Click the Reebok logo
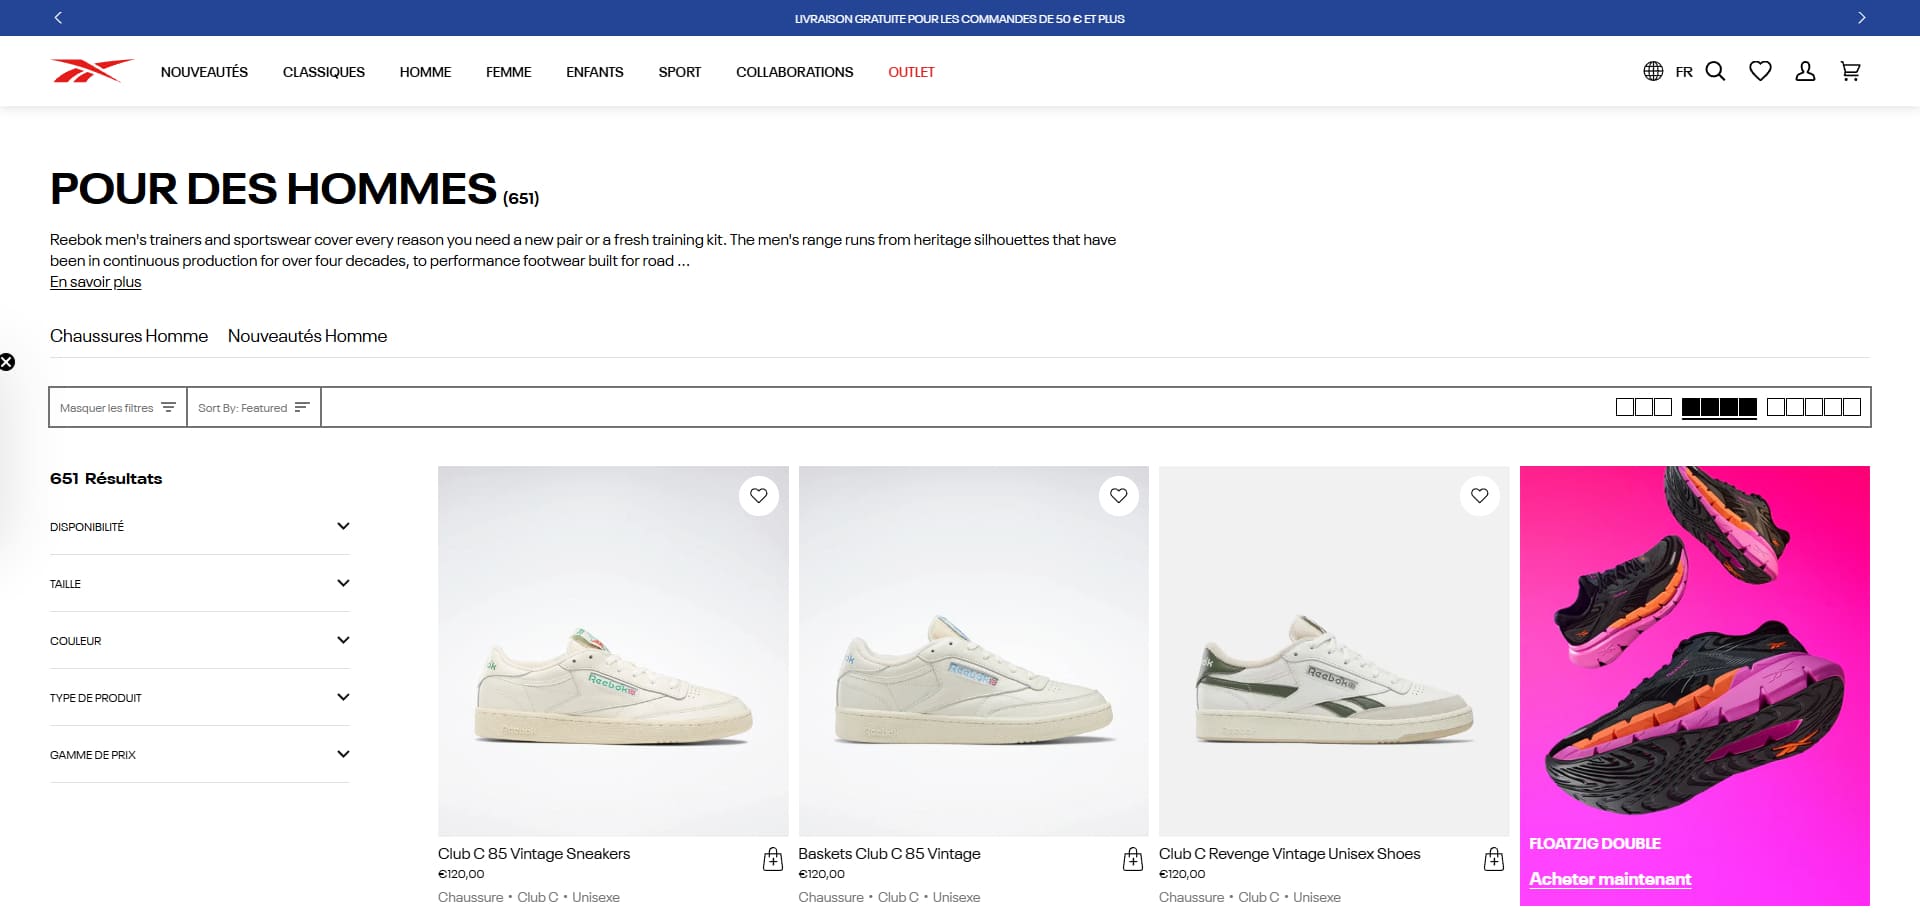 [x=92, y=71]
